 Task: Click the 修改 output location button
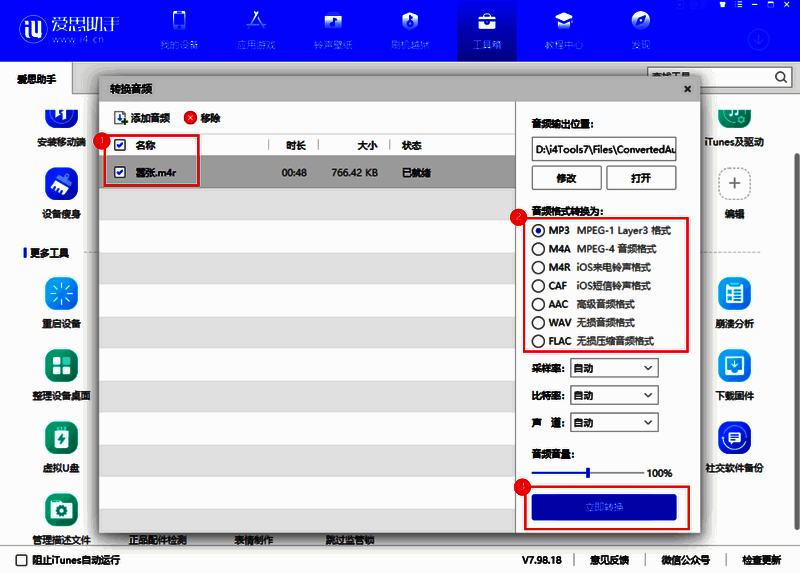tap(566, 178)
